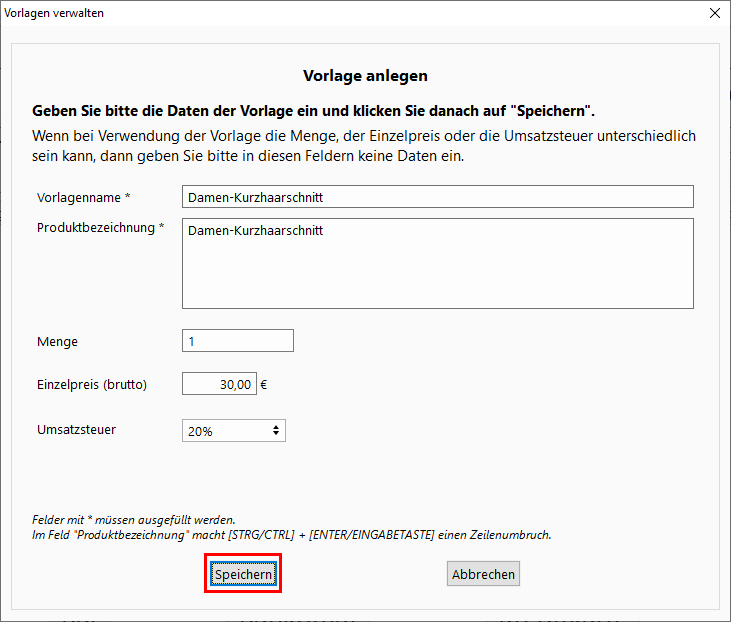731x622 pixels.
Task: Click the "Umsatzsteuer" label text
Action: [x=75, y=430]
